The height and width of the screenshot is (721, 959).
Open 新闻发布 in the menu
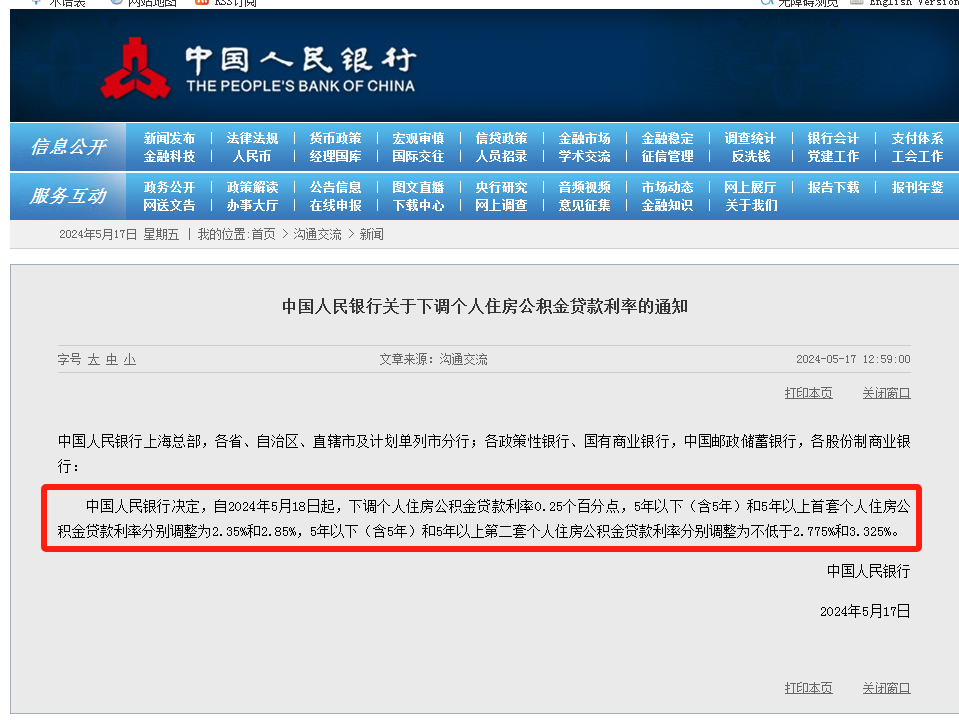click(x=169, y=138)
